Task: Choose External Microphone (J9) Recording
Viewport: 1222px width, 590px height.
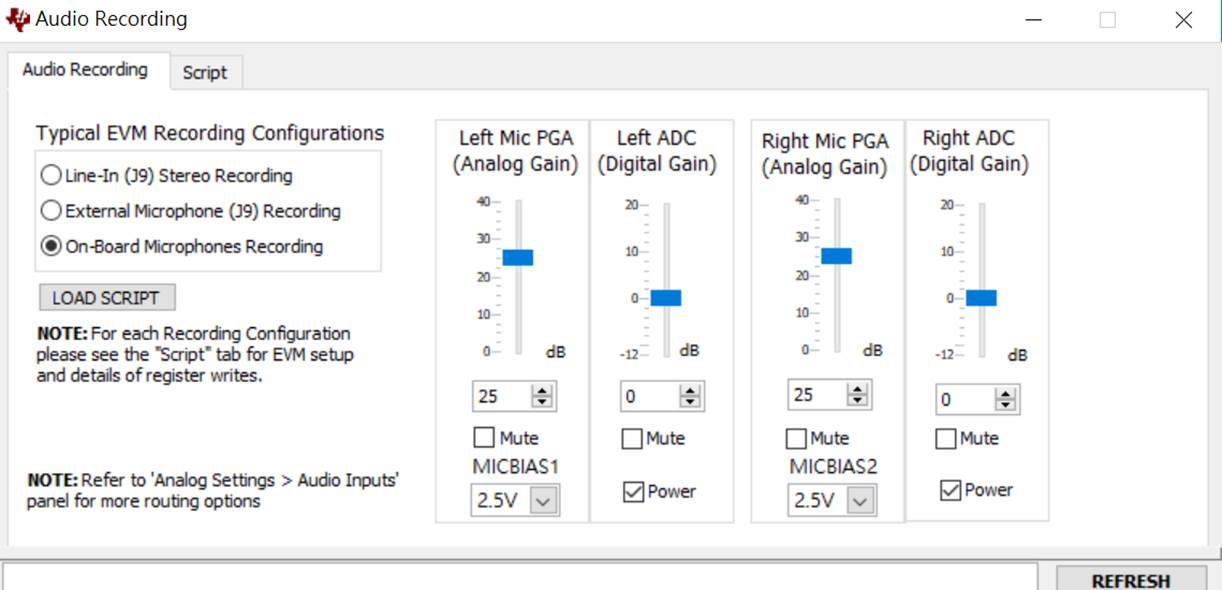Action: pyautogui.click(x=51, y=211)
